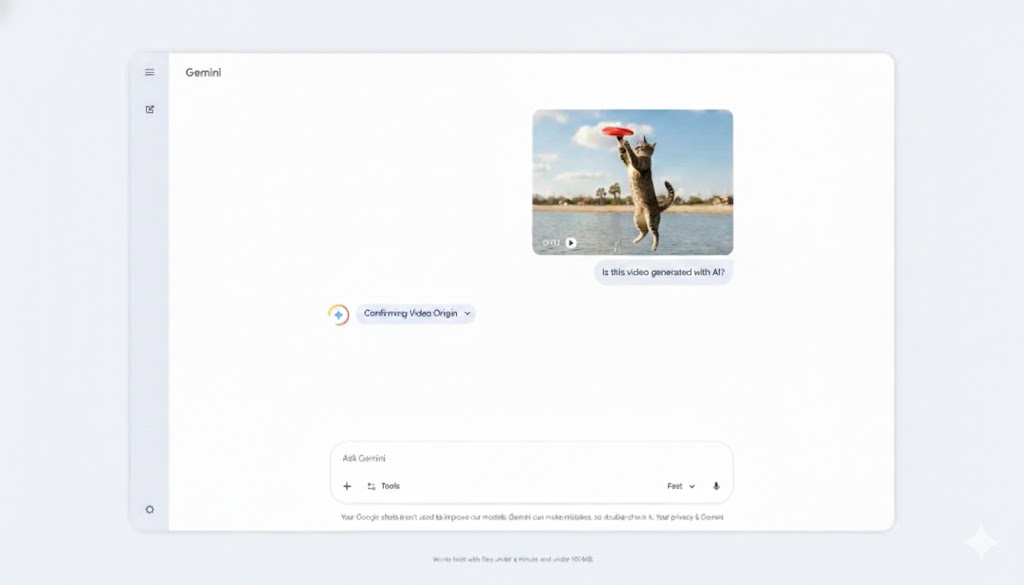The height and width of the screenshot is (585, 1024).
Task: Activate the microphone for voice input
Action: click(716, 486)
